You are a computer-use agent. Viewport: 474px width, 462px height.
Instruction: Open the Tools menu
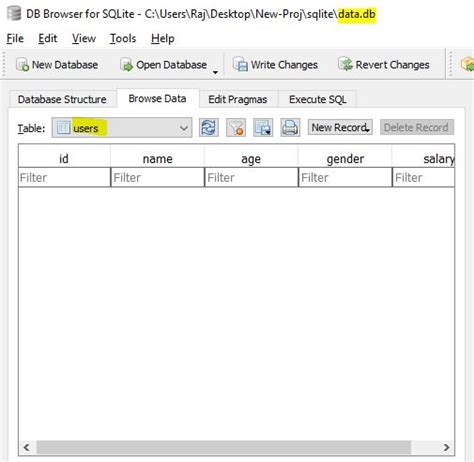pyautogui.click(x=123, y=39)
